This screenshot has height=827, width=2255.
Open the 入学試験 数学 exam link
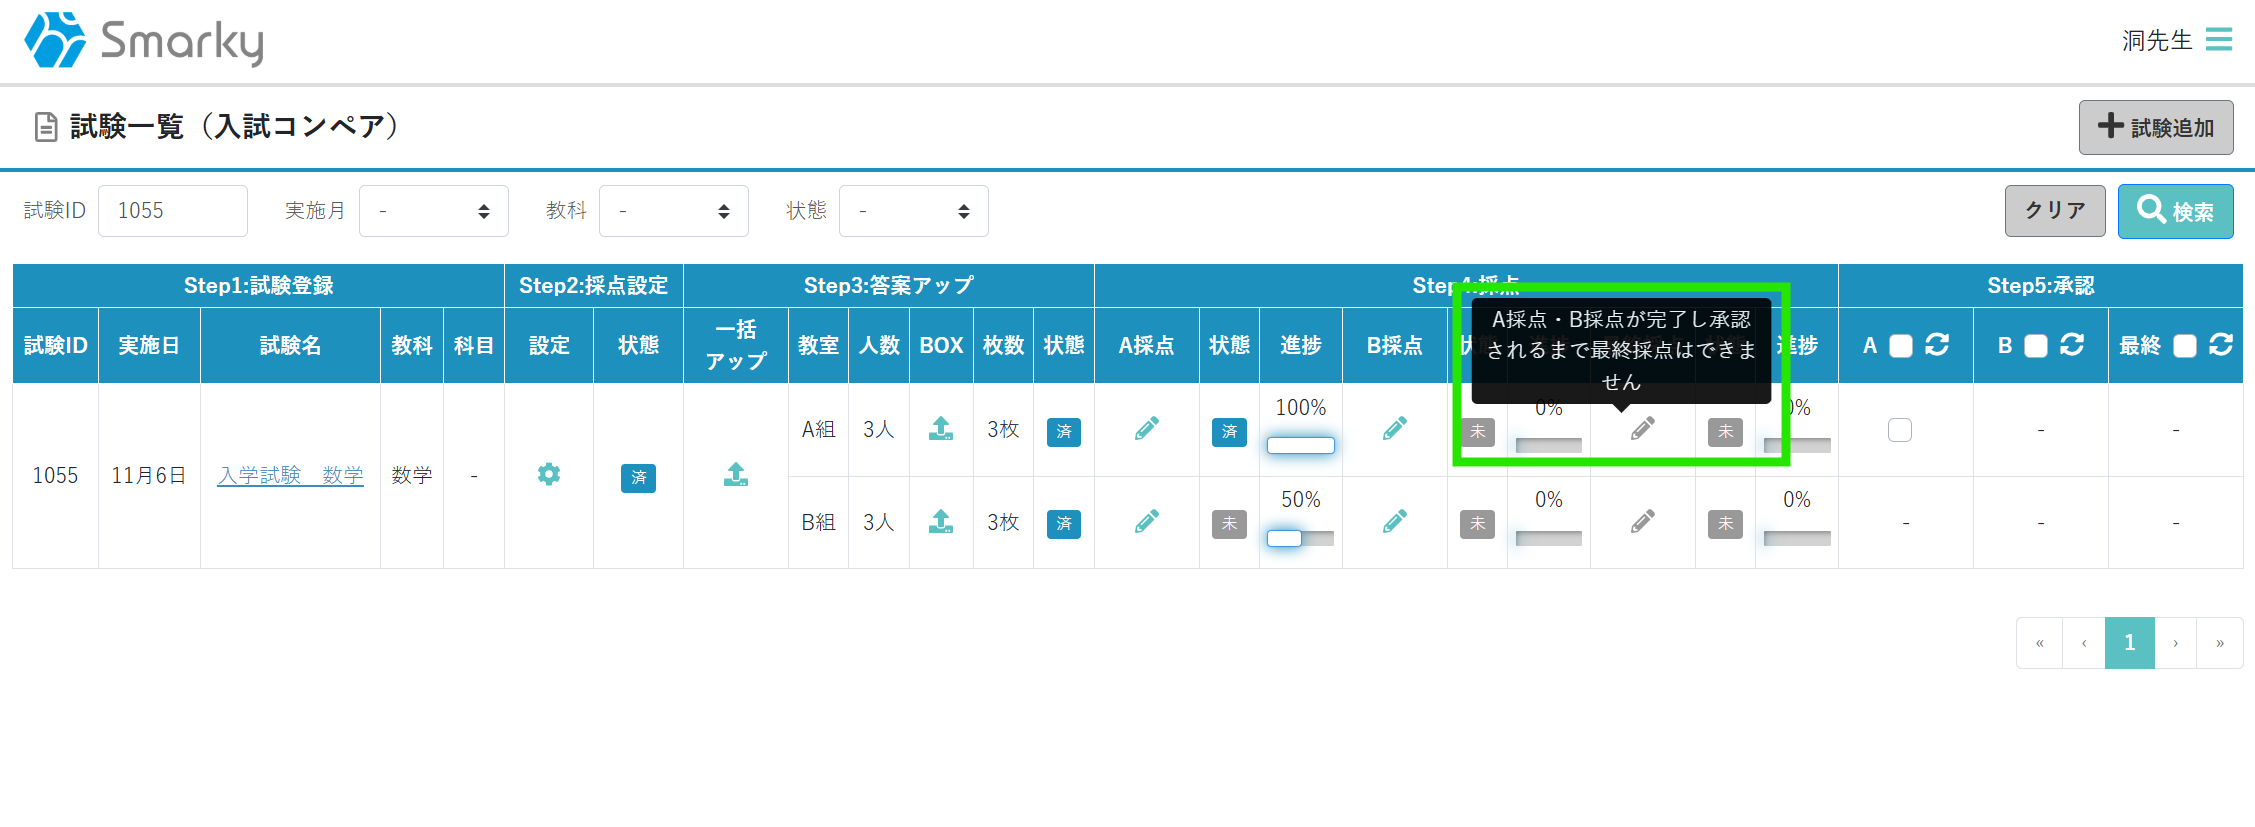pos(290,475)
